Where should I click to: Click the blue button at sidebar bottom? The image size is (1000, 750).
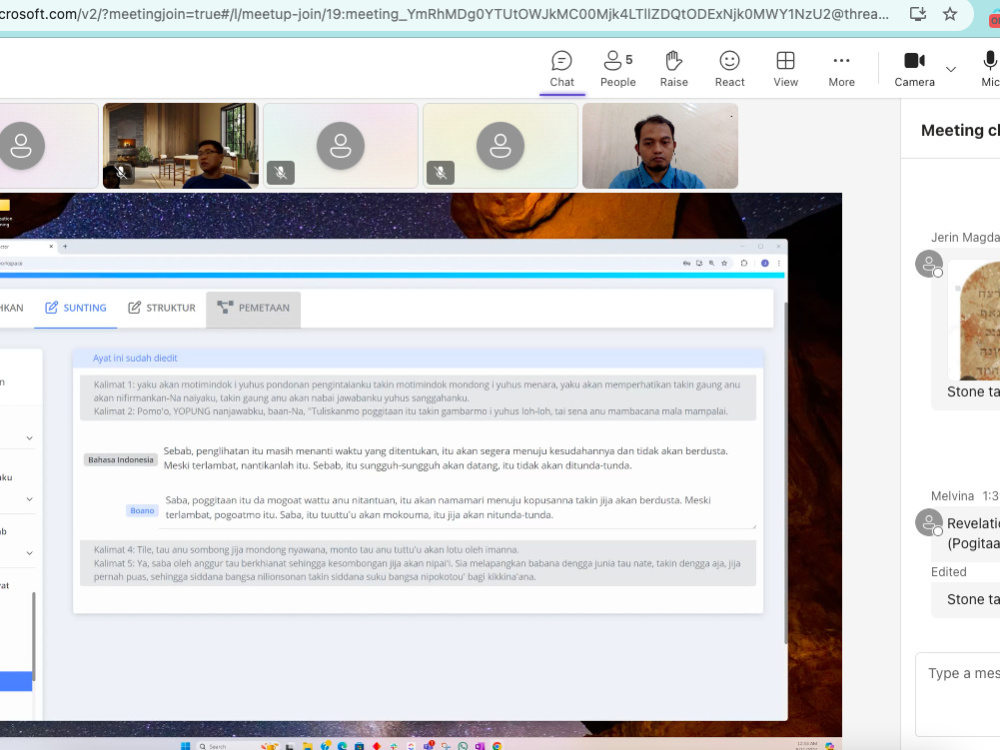(x=16, y=681)
